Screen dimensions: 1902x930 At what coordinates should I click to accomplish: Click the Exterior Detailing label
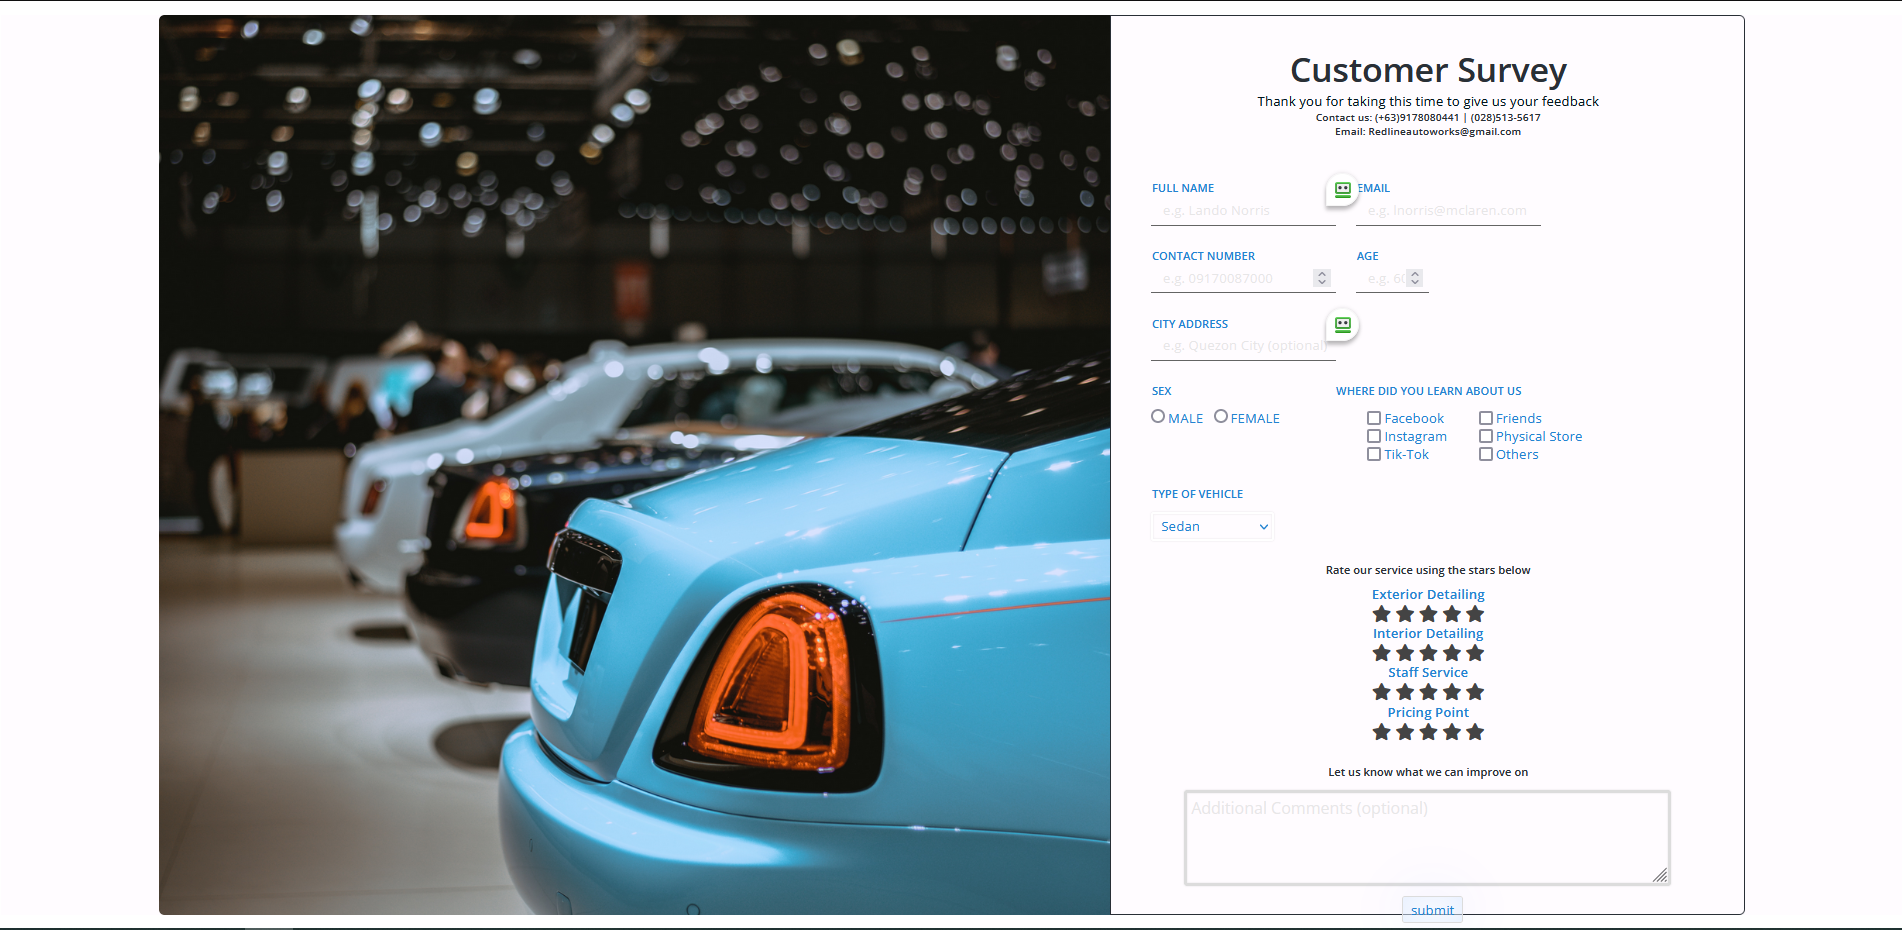pyautogui.click(x=1428, y=594)
